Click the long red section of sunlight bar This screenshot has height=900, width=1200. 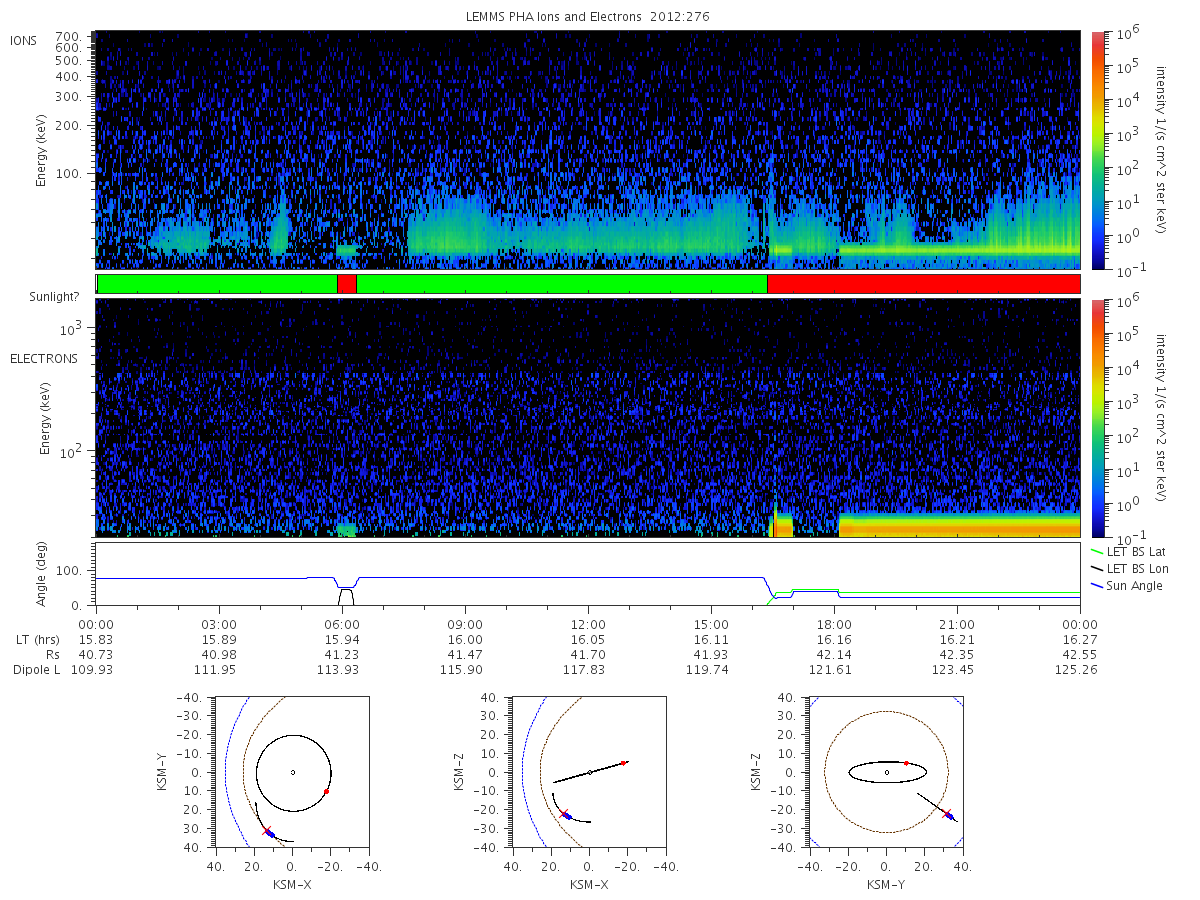923,284
